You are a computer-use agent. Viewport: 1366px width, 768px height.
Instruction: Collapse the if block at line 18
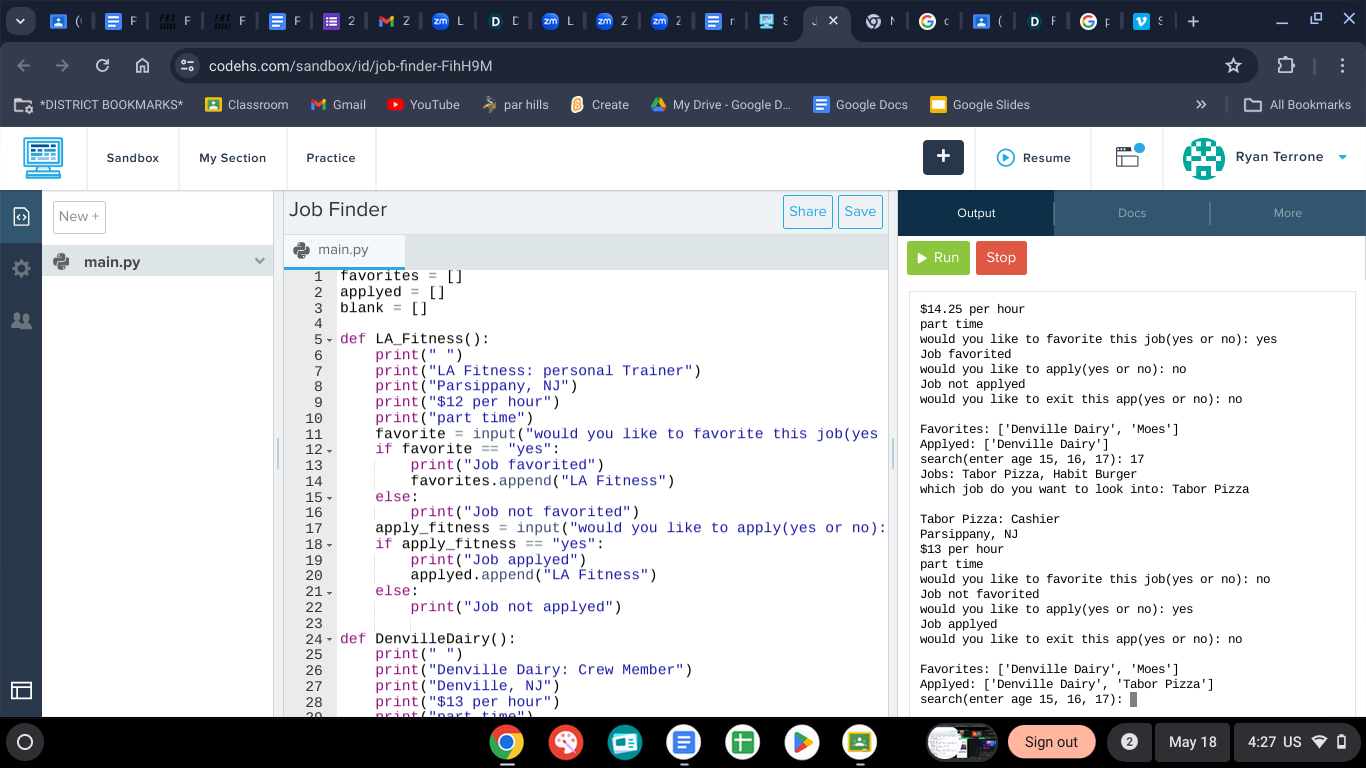click(330, 545)
